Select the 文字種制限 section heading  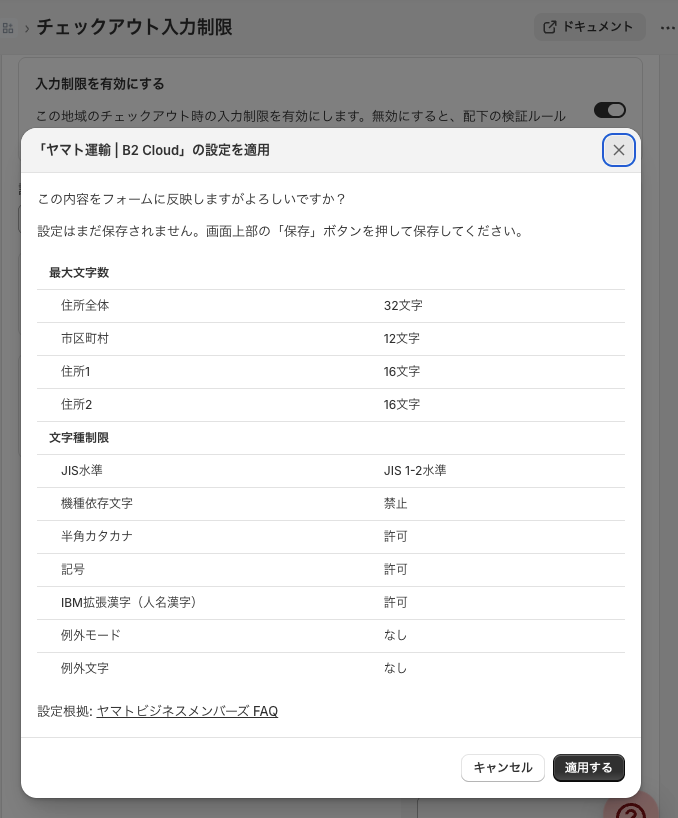(79, 437)
